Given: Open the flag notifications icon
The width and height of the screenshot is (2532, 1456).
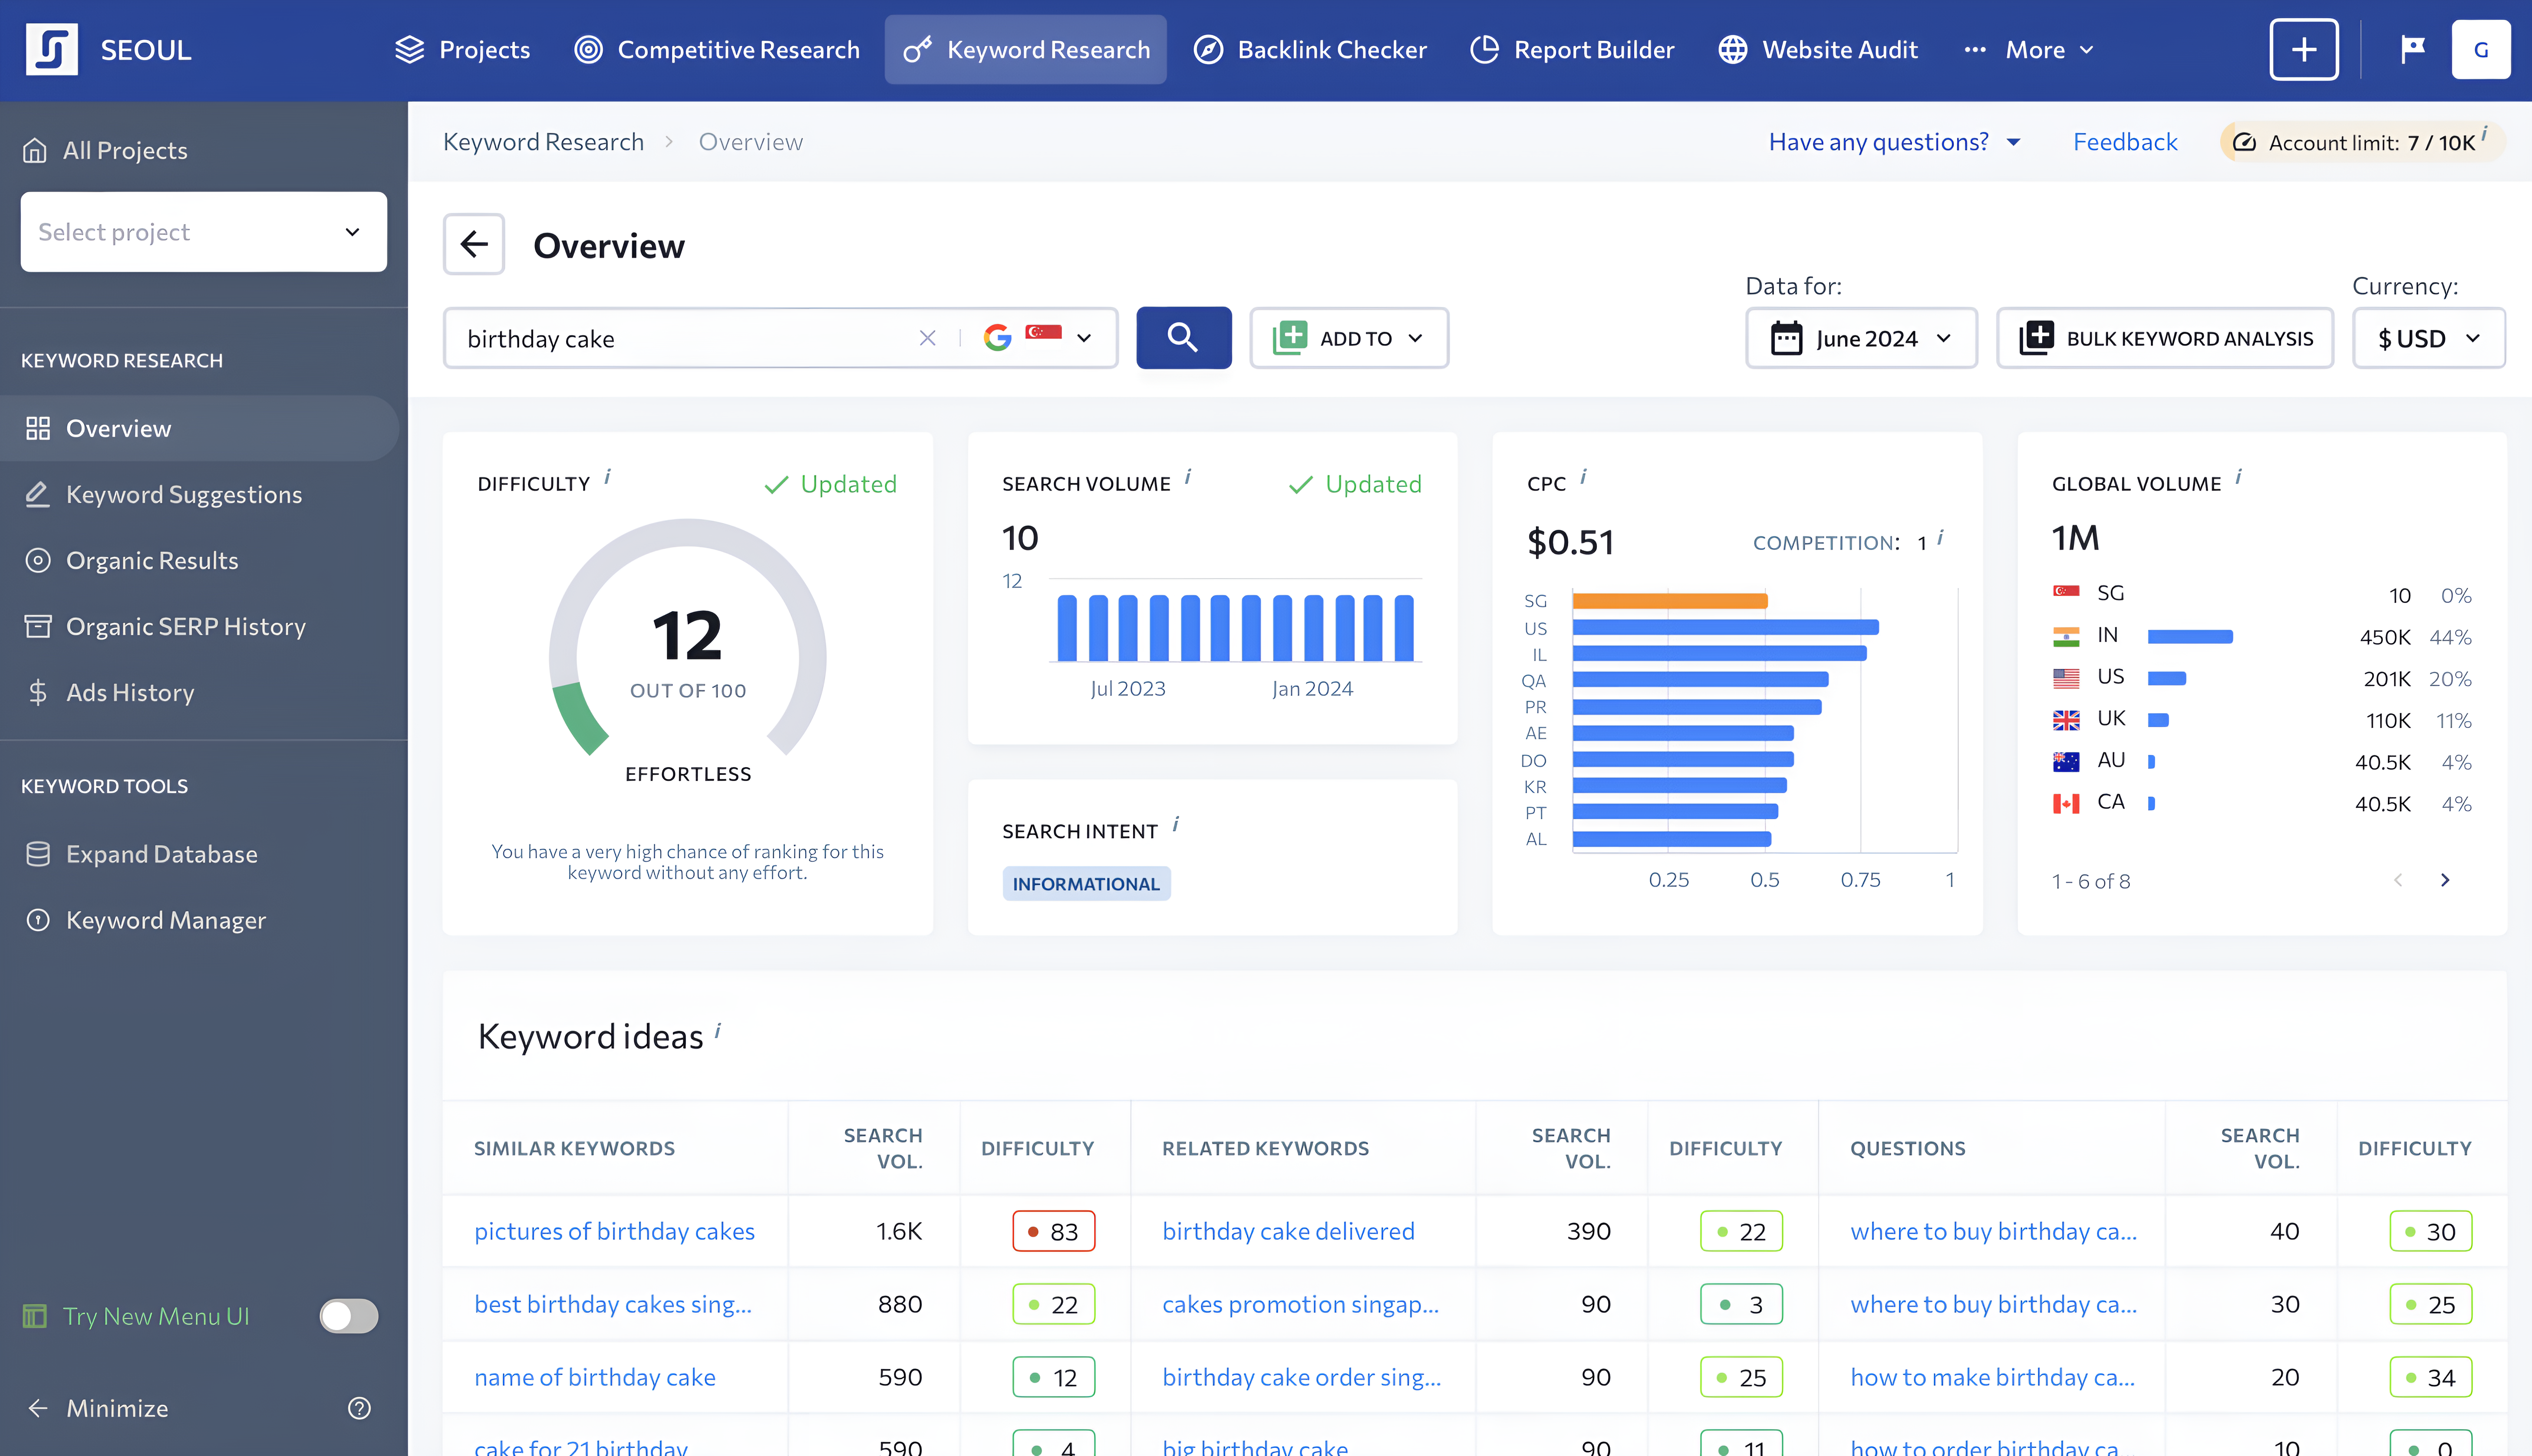Looking at the screenshot, I should 2413,49.
